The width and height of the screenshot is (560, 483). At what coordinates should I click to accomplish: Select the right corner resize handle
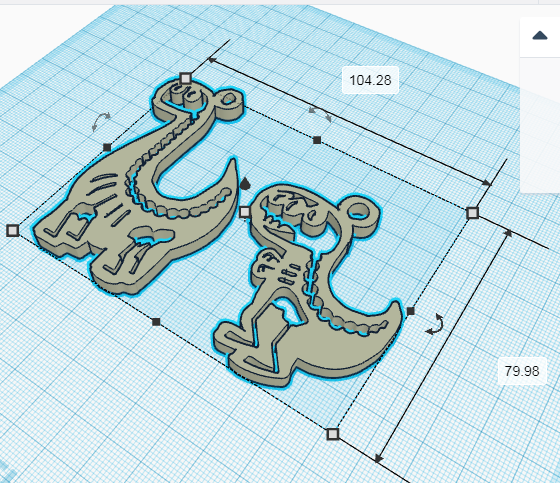(x=472, y=213)
